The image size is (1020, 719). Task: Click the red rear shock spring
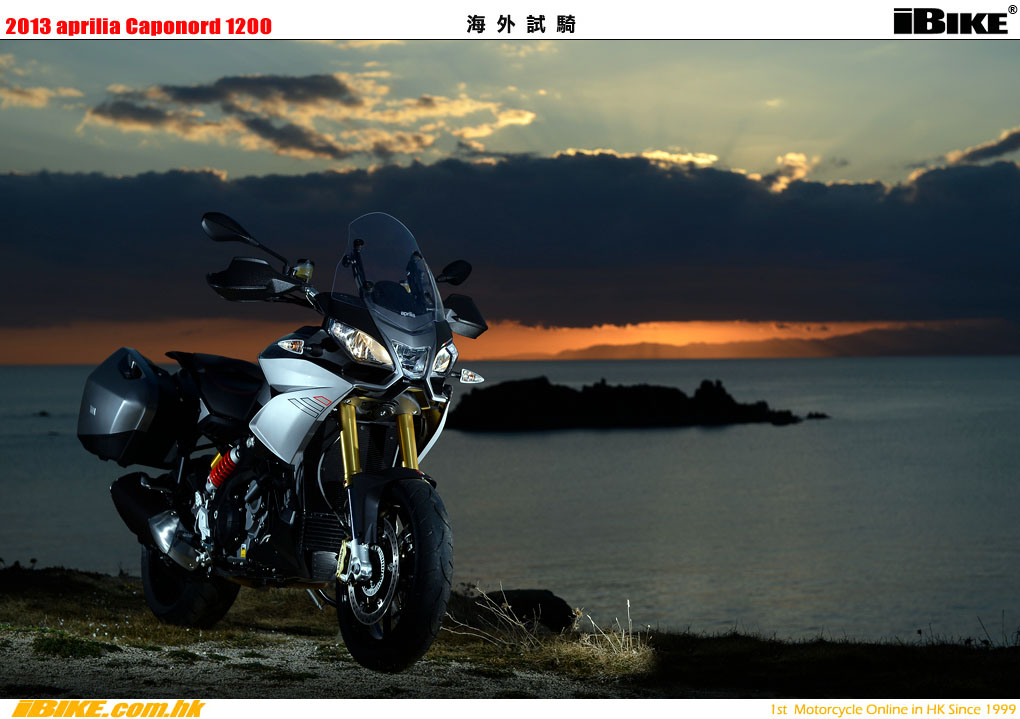[222, 467]
